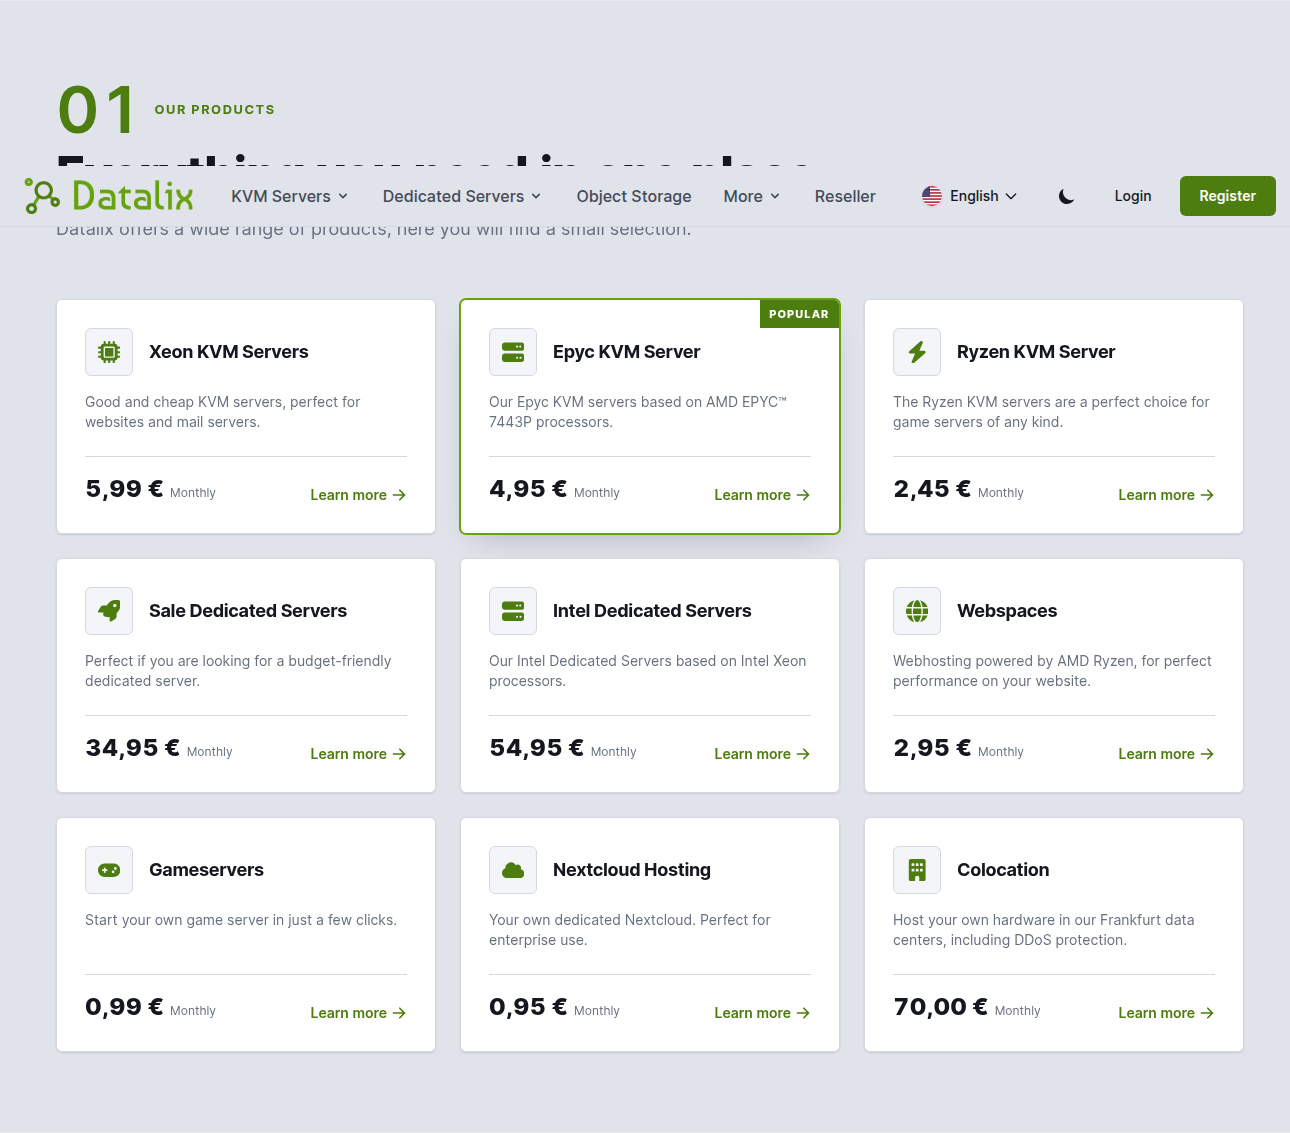
Task: Click the Epyc KVM Server card title
Action: tap(627, 352)
